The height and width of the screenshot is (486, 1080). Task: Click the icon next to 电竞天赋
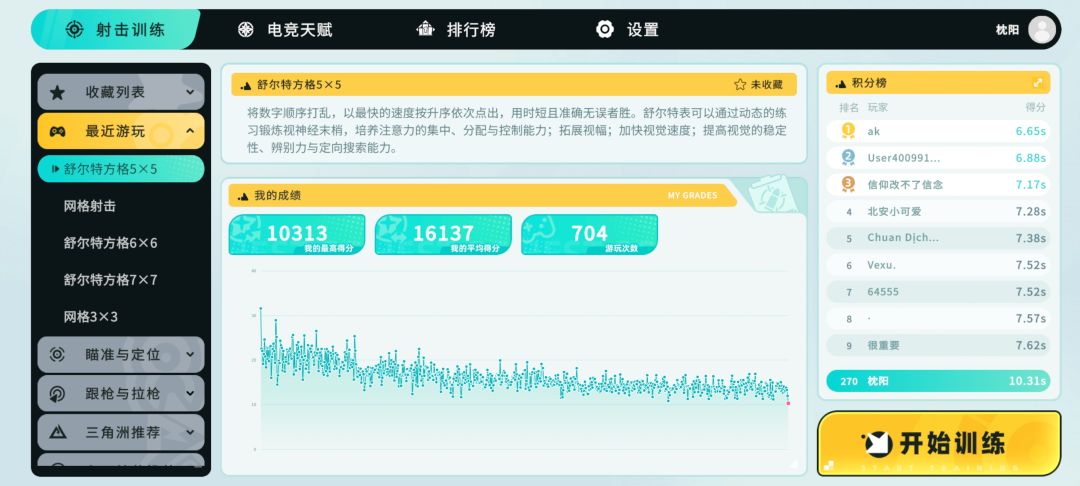246,30
